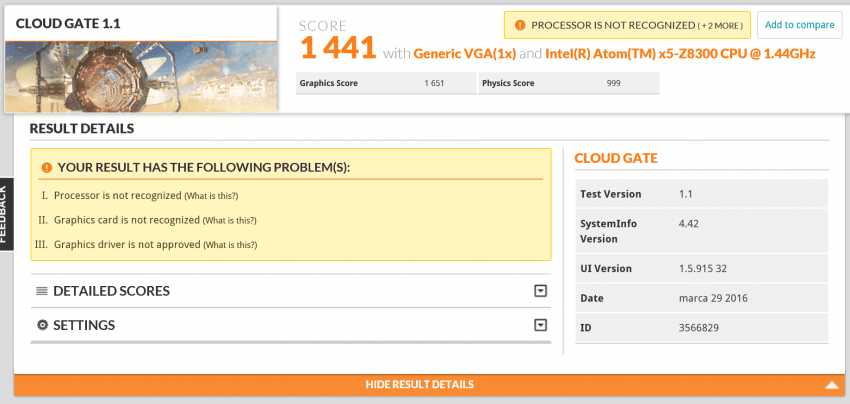Expand the Settings dropdown arrow
This screenshot has height=404, width=850.
[x=540, y=325]
